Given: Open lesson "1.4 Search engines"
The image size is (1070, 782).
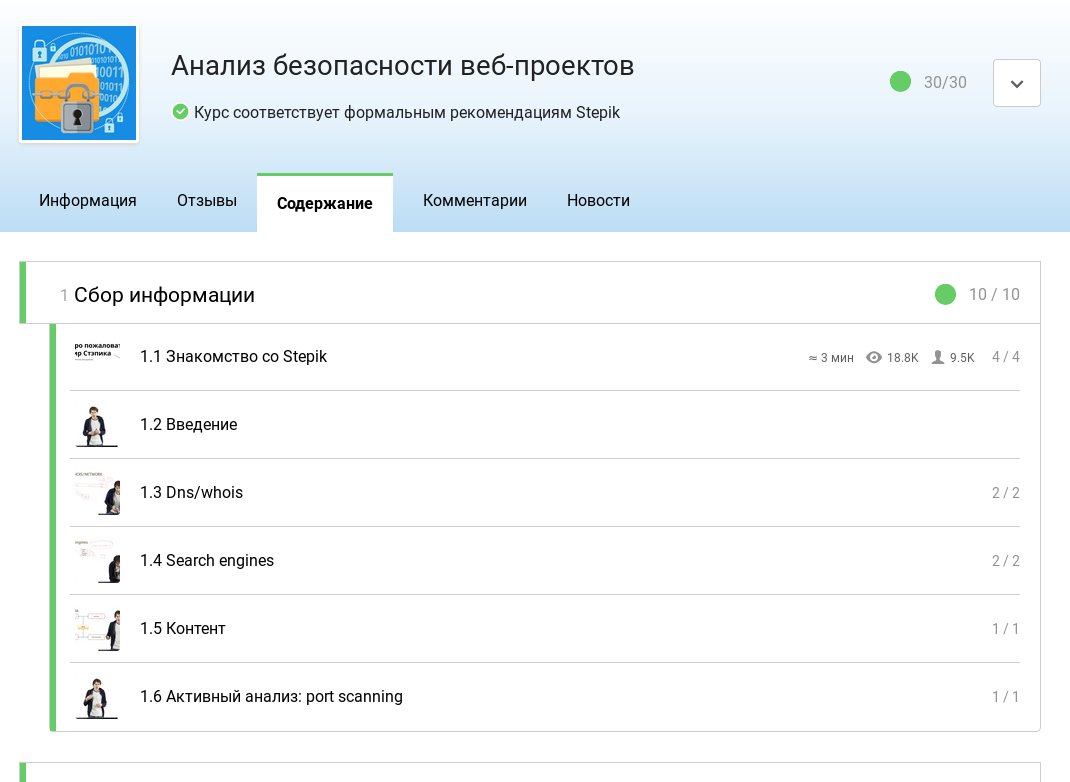Looking at the screenshot, I should coord(207,561).
